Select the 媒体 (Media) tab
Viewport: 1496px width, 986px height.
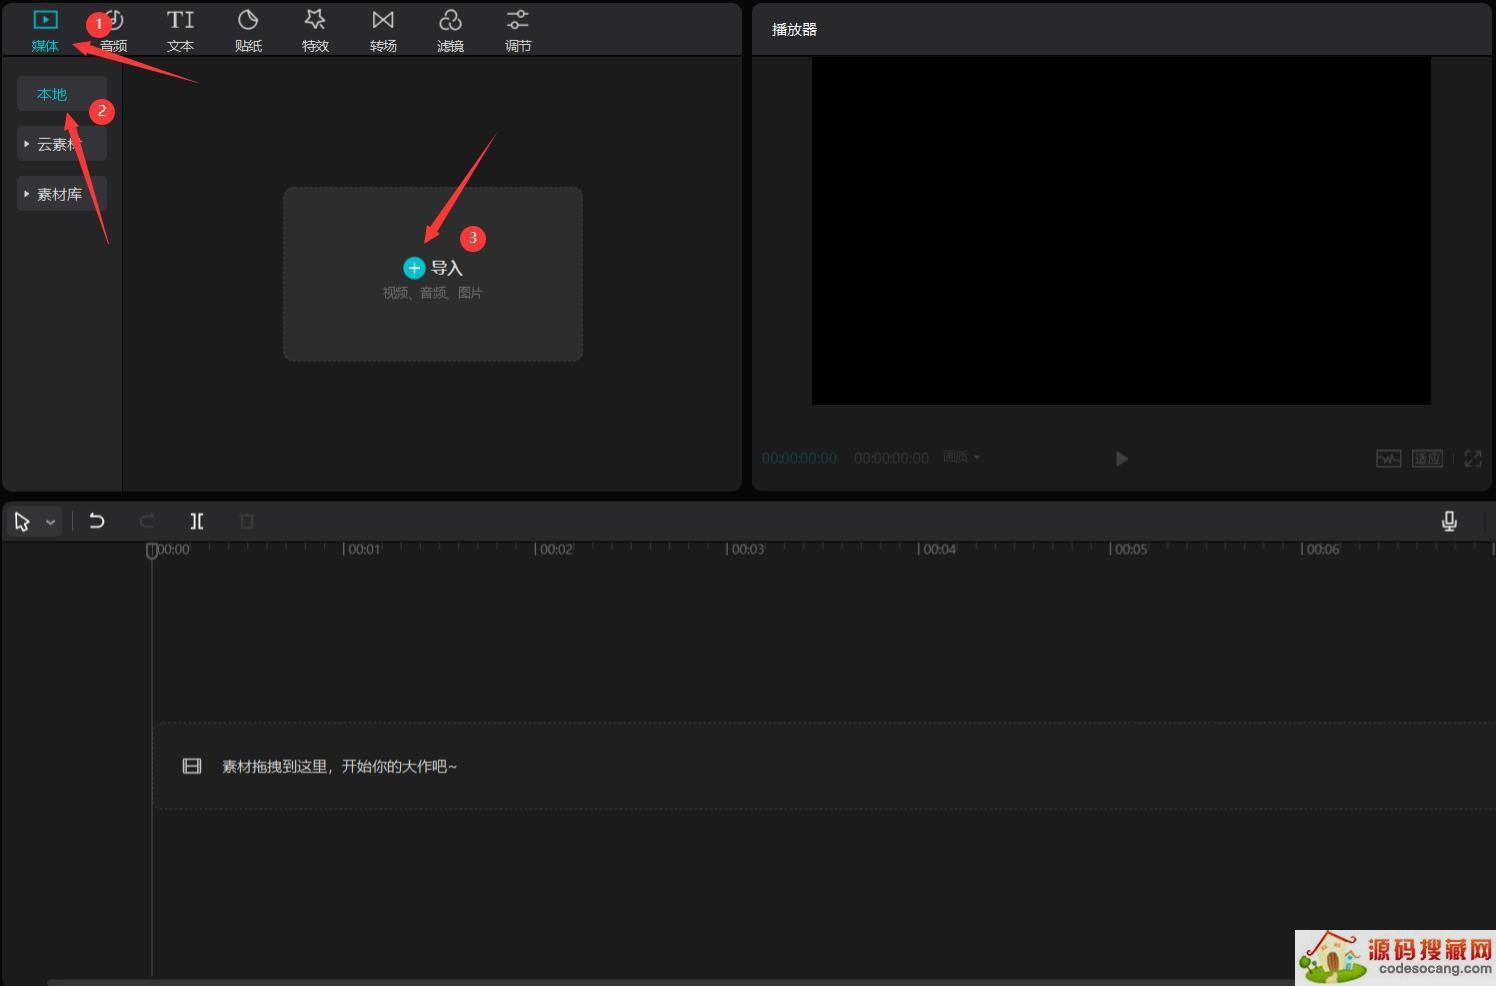45,31
